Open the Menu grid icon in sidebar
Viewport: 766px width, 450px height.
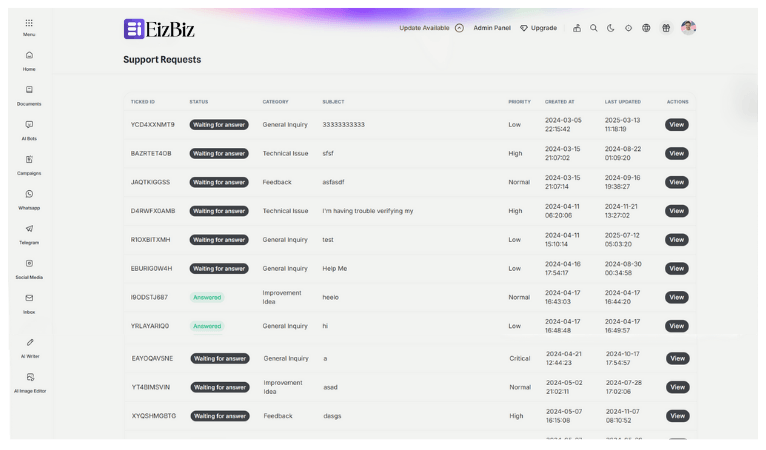(29, 23)
